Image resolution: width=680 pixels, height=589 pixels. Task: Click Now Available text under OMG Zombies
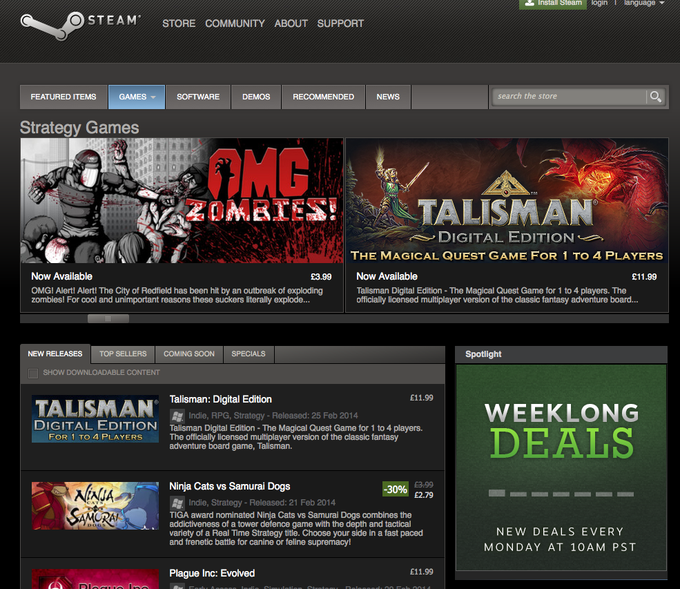62,276
